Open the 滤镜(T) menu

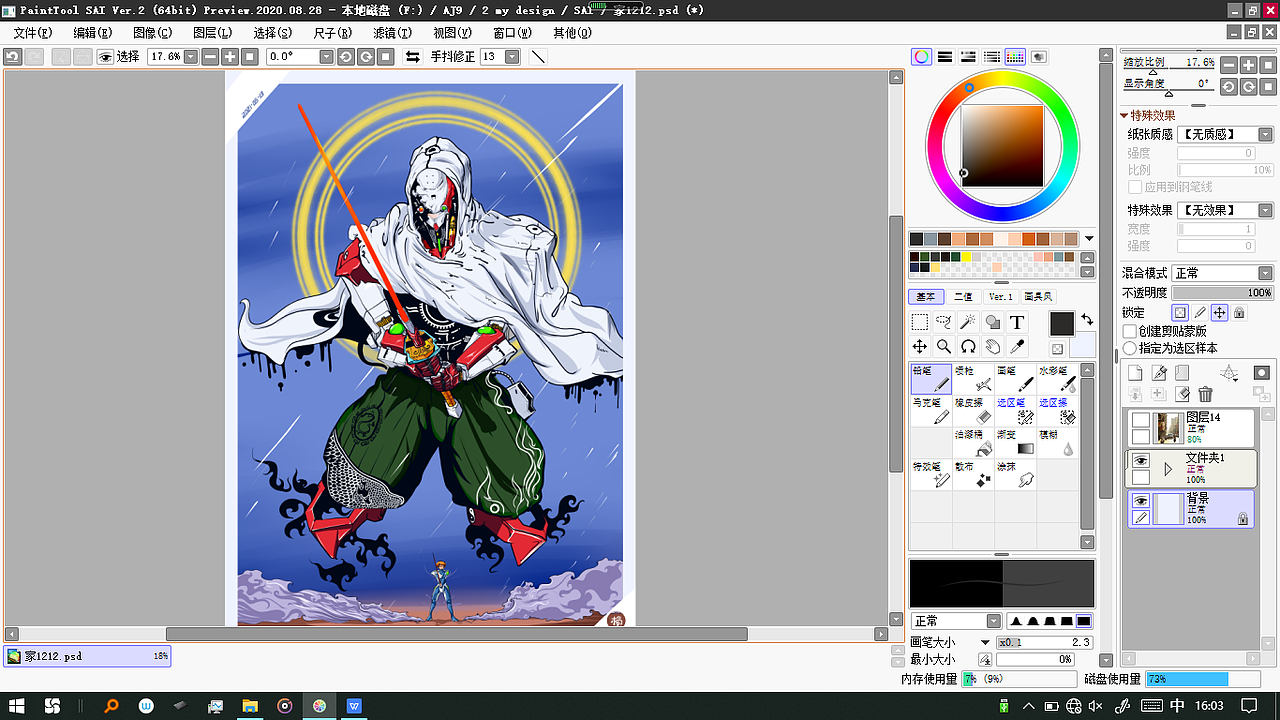[x=392, y=33]
